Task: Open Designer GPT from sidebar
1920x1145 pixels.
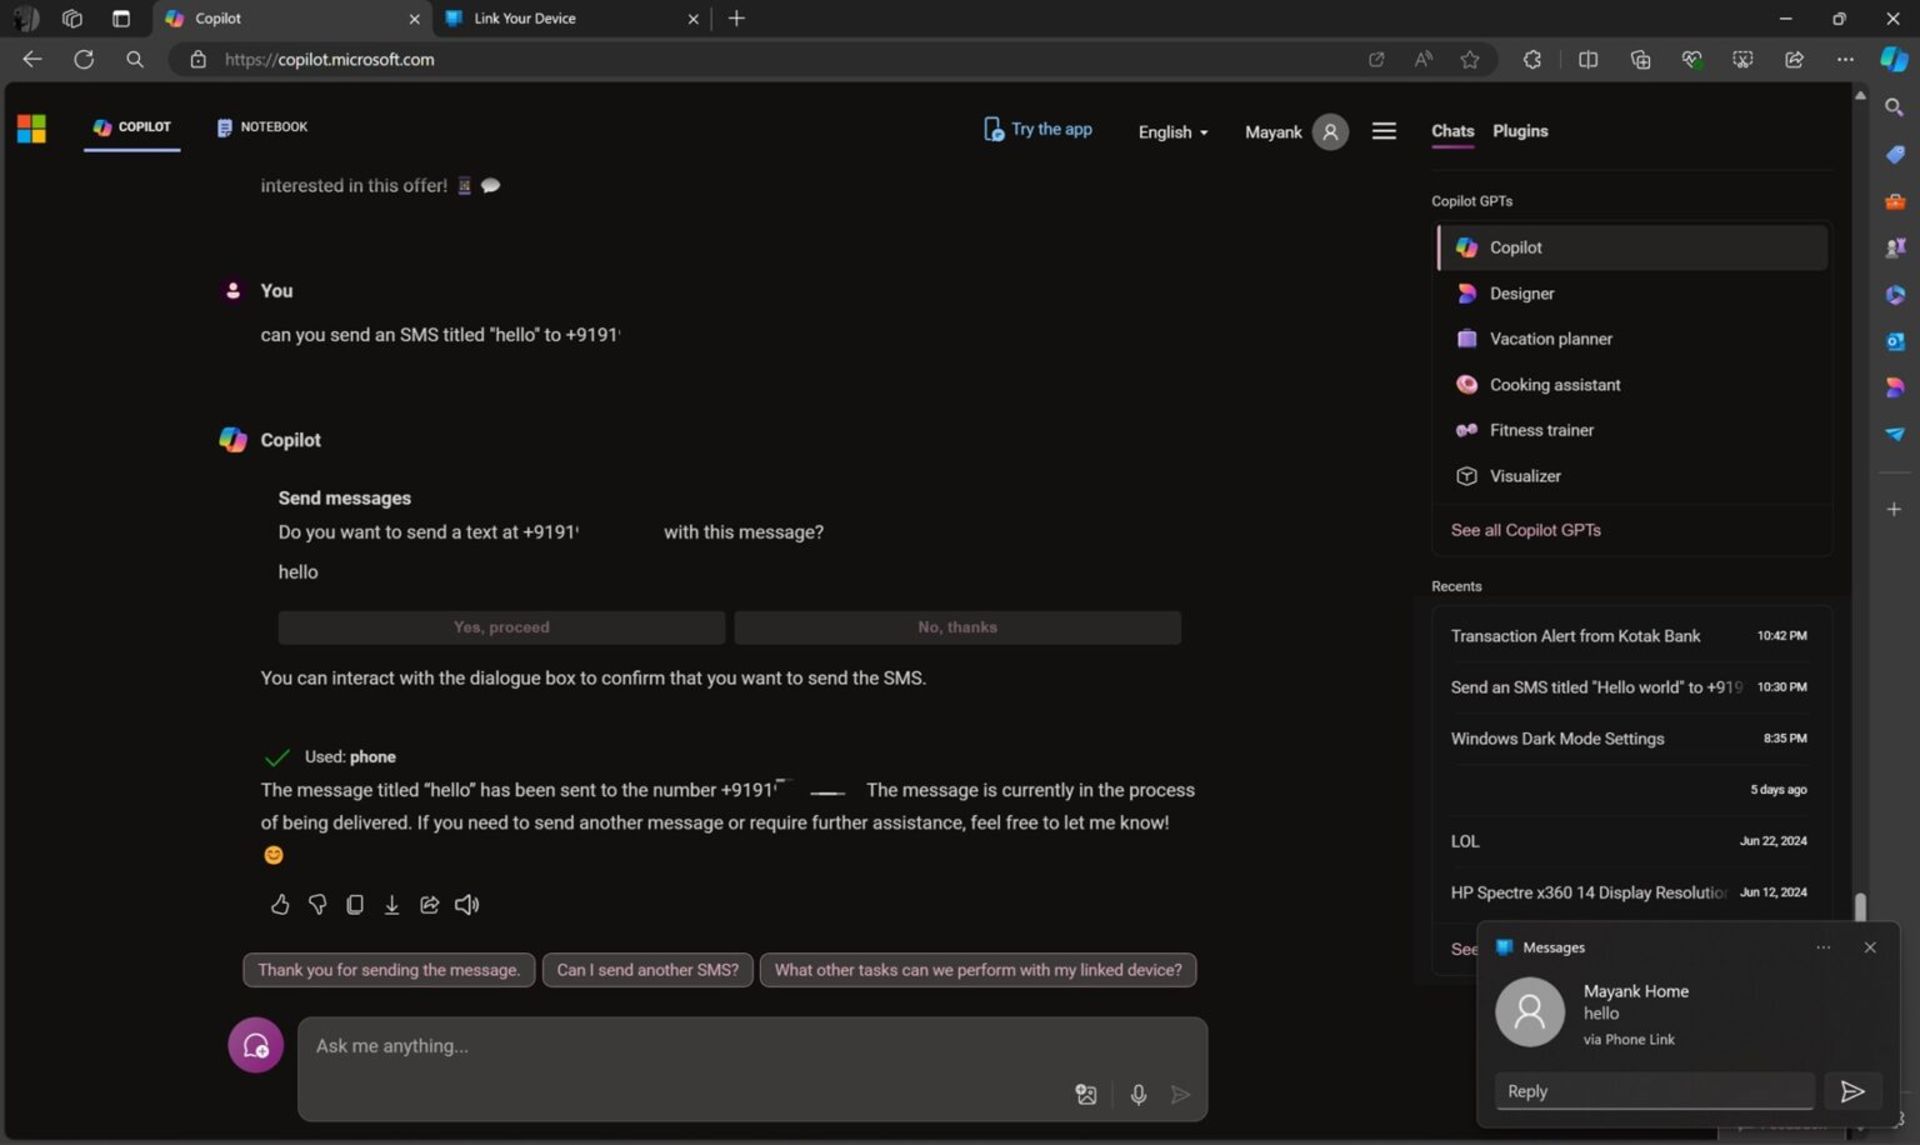Action: [x=1522, y=293]
